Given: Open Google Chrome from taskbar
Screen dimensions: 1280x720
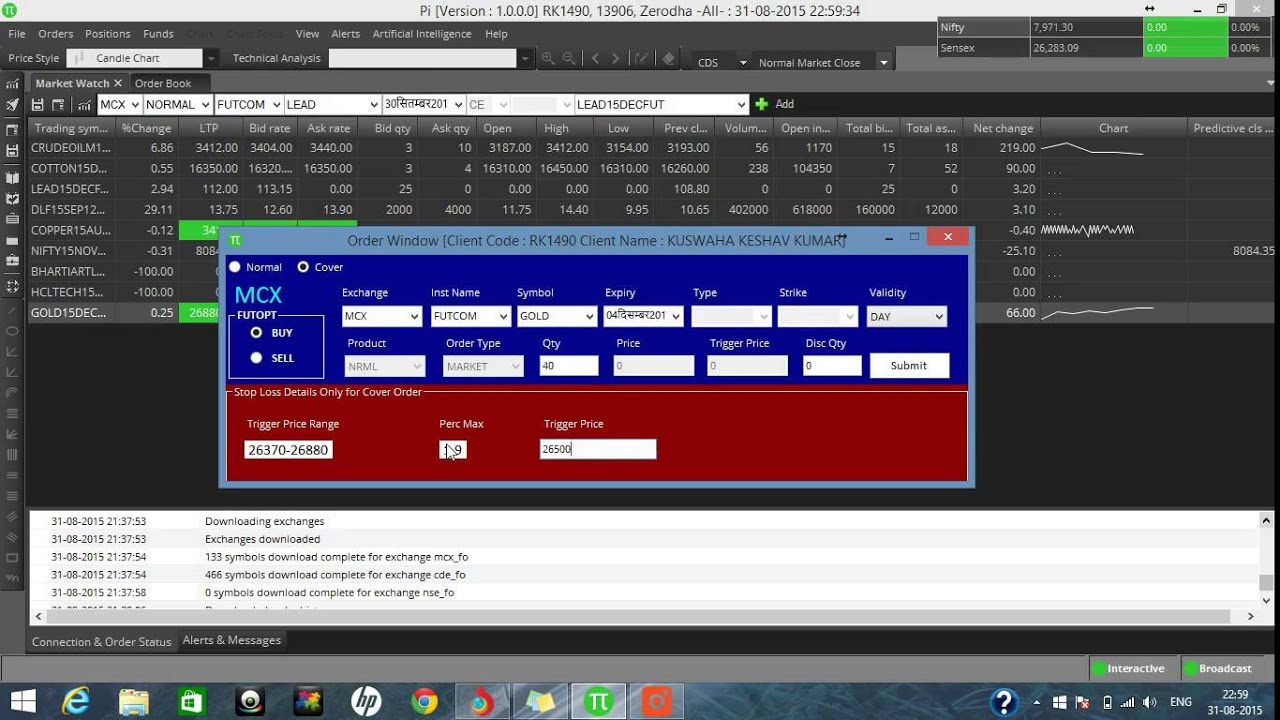Looking at the screenshot, I should tap(424, 702).
